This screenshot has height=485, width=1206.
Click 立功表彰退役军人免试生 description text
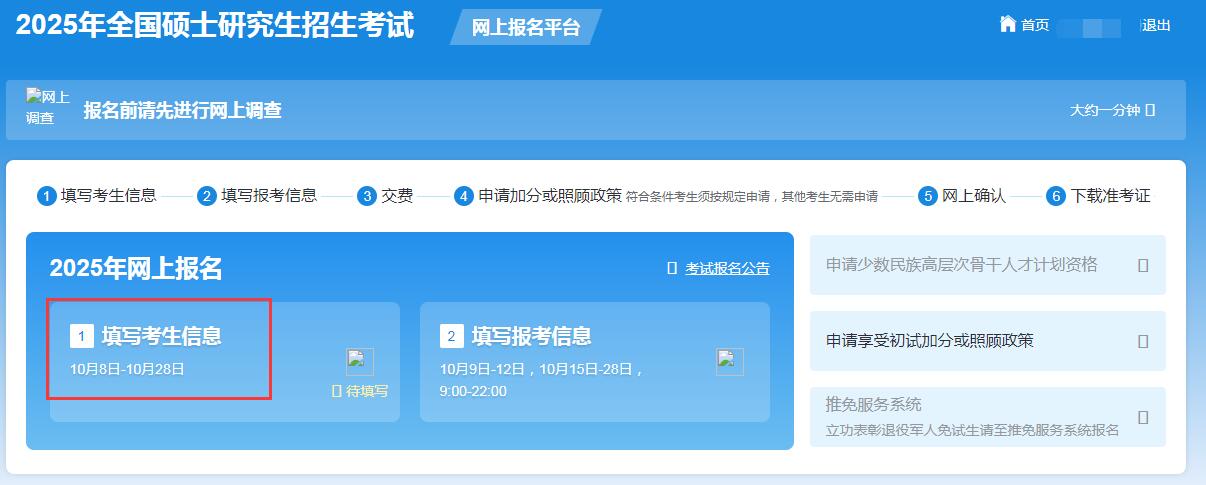click(x=972, y=431)
